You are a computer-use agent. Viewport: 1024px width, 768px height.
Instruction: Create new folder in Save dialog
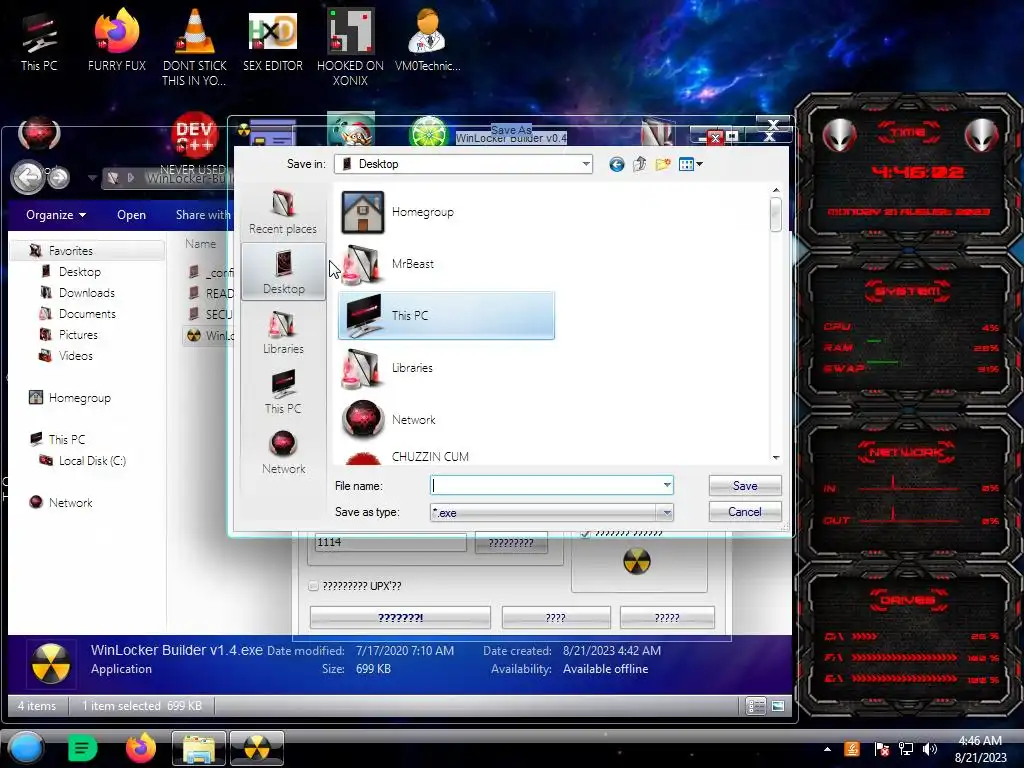pyautogui.click(x=663, y=165)
